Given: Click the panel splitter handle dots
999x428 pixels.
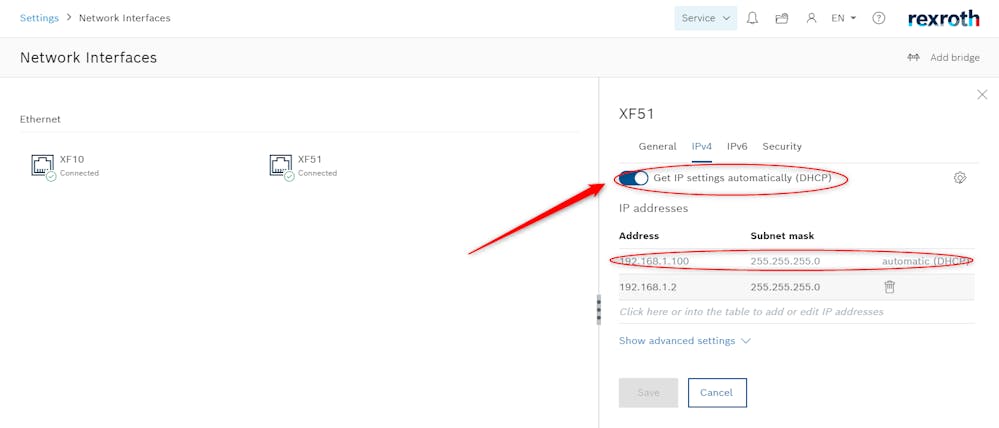Looking at the screenshot, I should pyautogui.click(x=598, y=310).
